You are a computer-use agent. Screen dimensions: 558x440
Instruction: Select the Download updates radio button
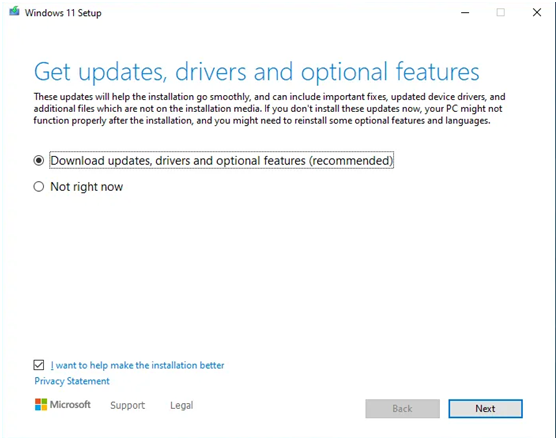[38, 161]
